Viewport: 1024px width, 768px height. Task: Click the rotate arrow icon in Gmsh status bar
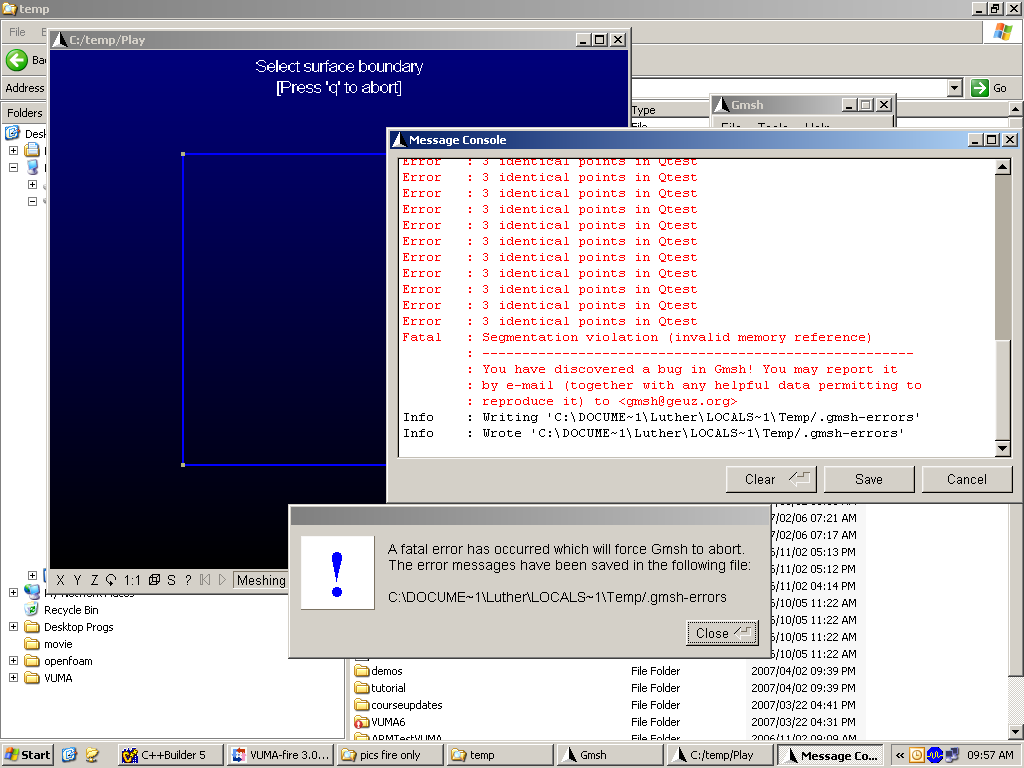(111, 580)
